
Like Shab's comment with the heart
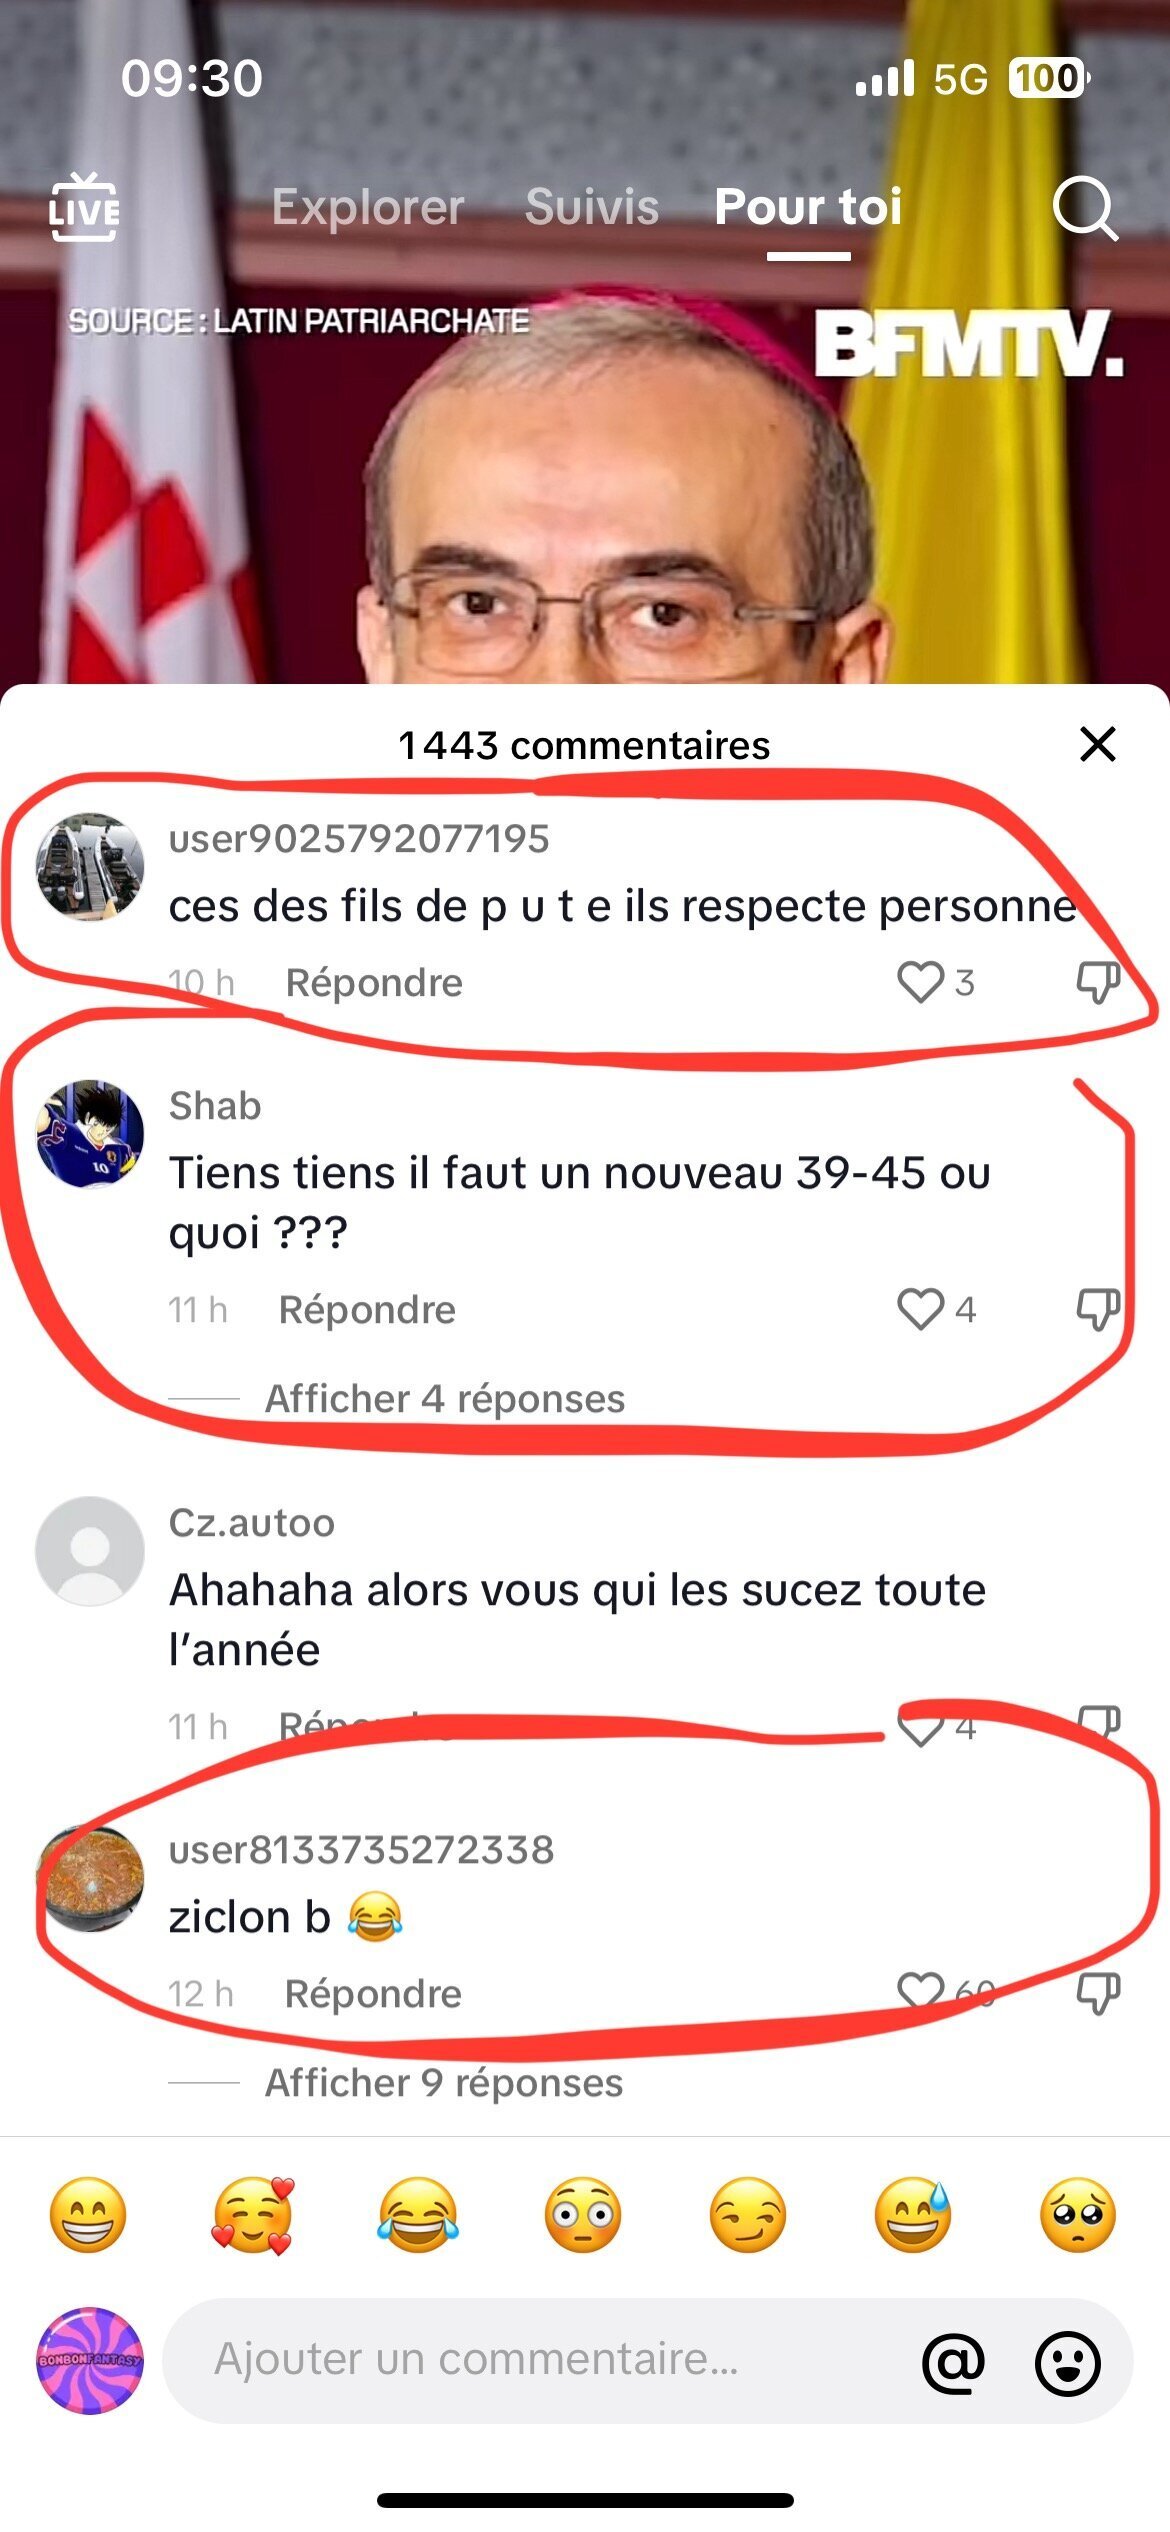pyautogui.click(x=920, y=1309)
